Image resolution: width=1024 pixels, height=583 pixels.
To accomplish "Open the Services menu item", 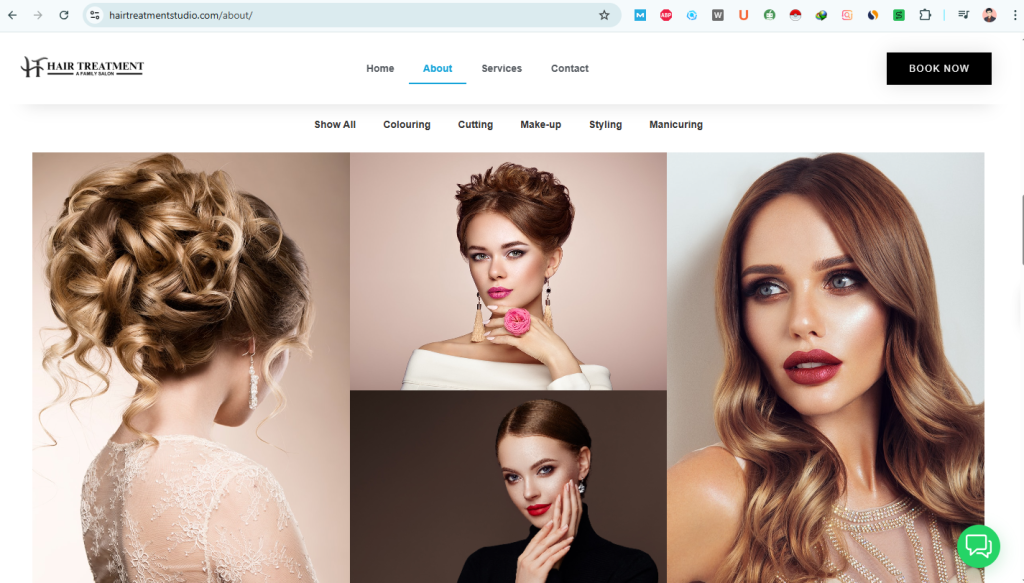I will [501, 69].
